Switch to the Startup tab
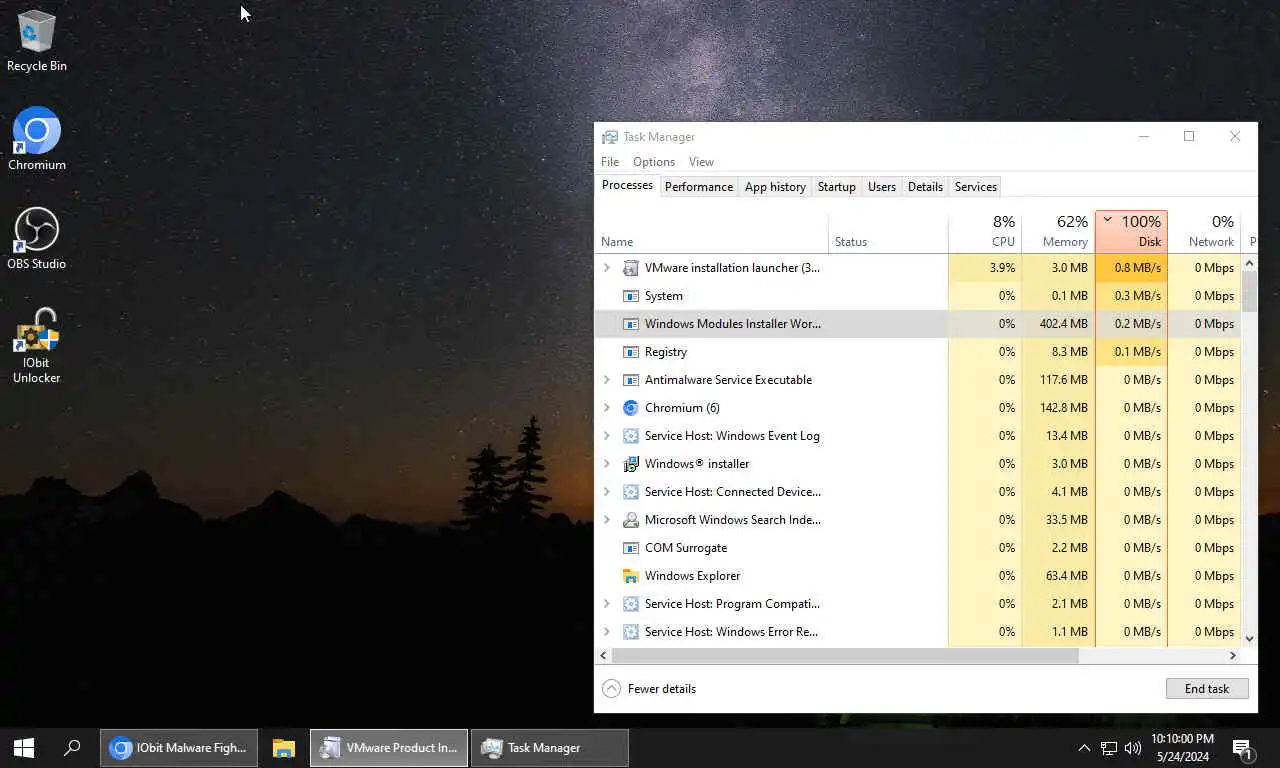Image resolution: width=1280 pixels, height=768 pixels. point(837,187)
